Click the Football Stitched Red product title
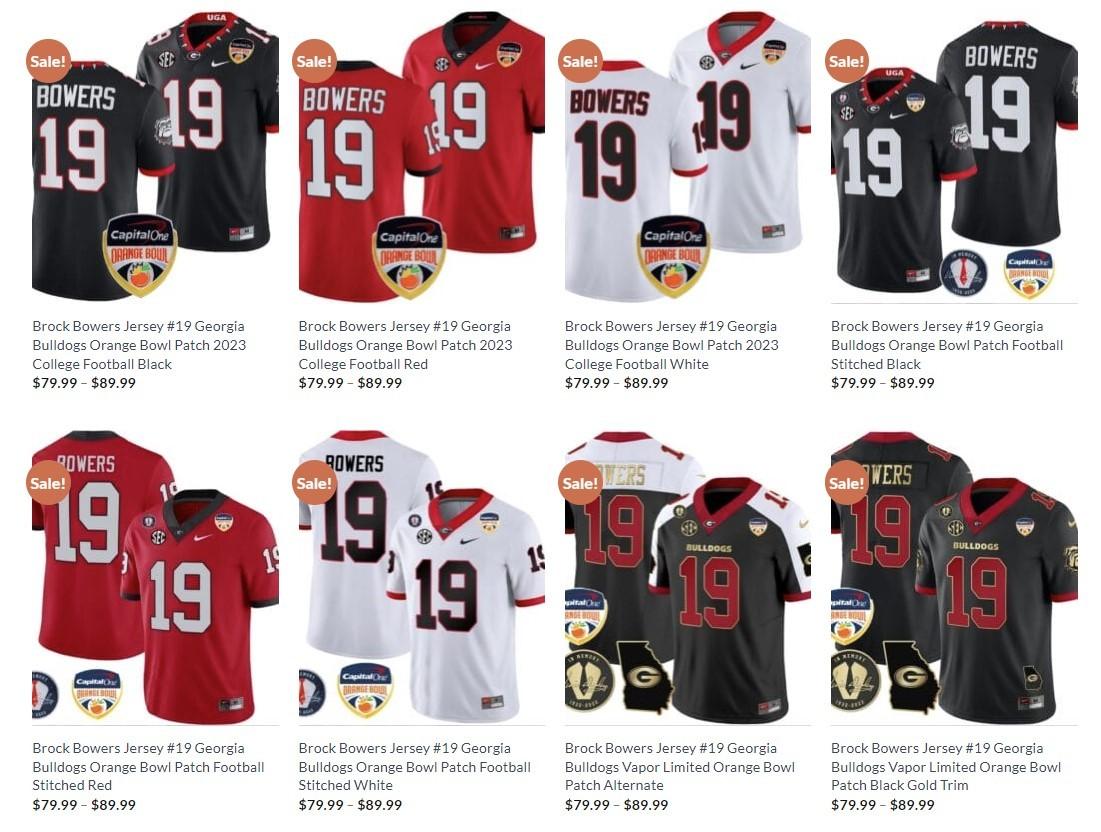 148,767
